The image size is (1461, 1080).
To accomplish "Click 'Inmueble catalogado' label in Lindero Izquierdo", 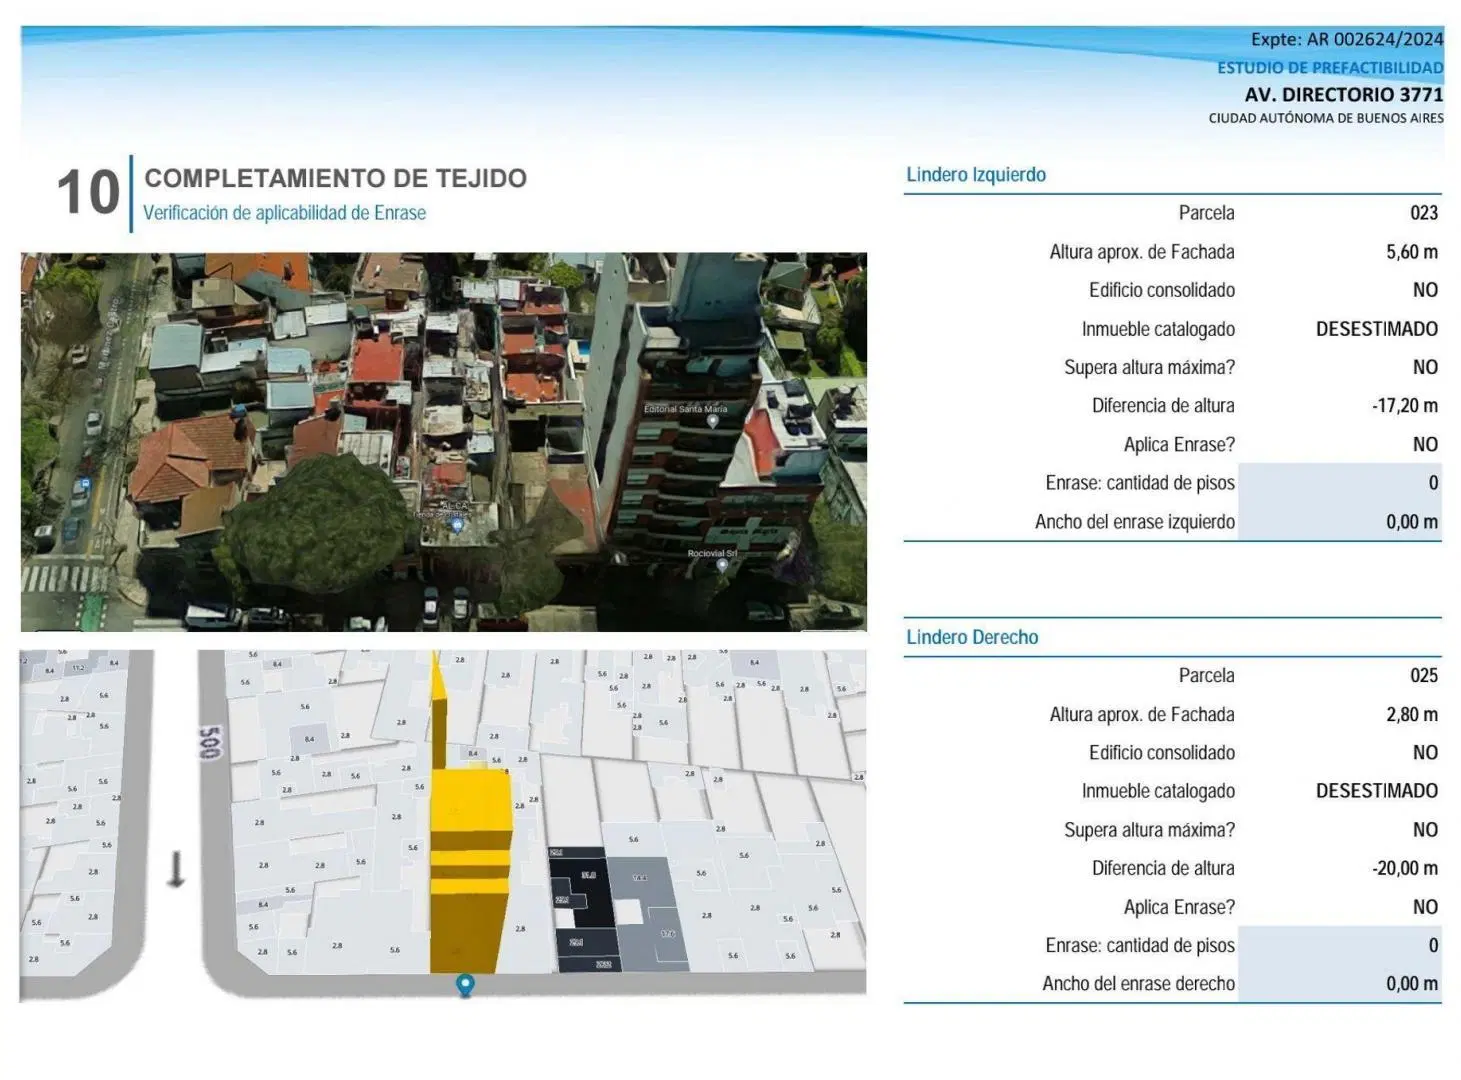I will click(x=1158, y=329).
